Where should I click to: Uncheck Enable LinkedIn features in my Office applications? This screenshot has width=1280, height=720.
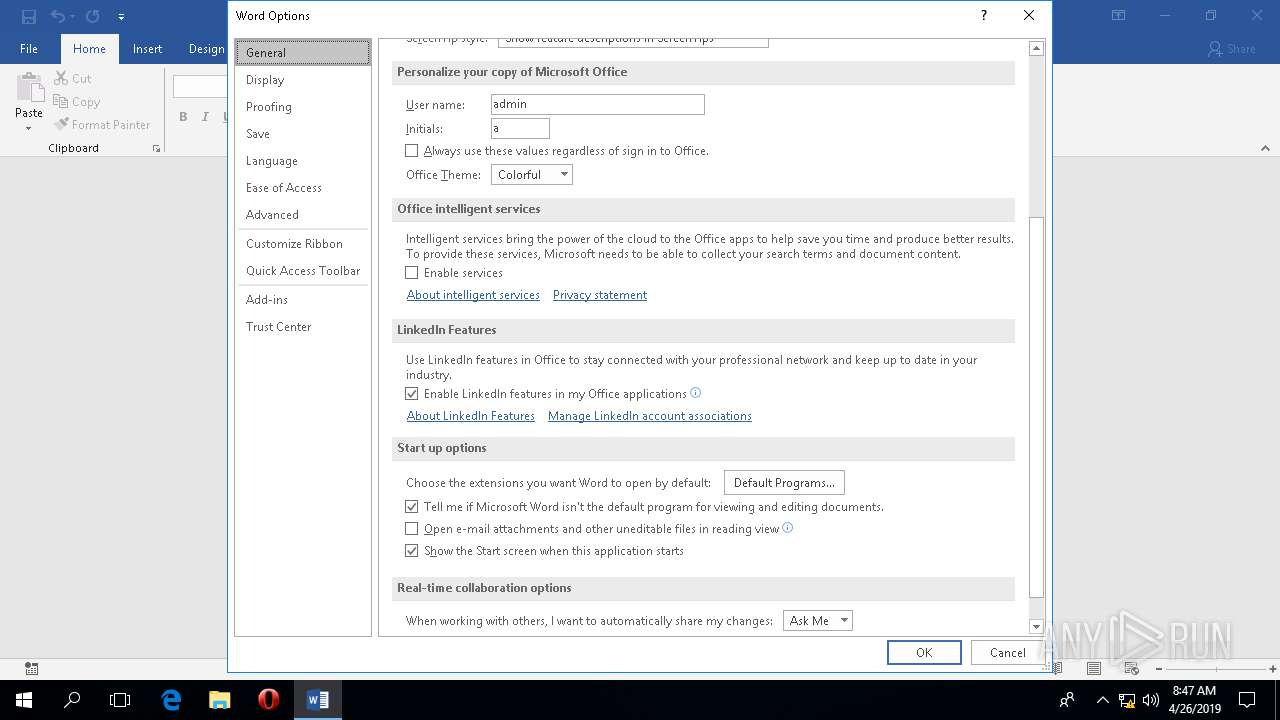click(411, 394)
